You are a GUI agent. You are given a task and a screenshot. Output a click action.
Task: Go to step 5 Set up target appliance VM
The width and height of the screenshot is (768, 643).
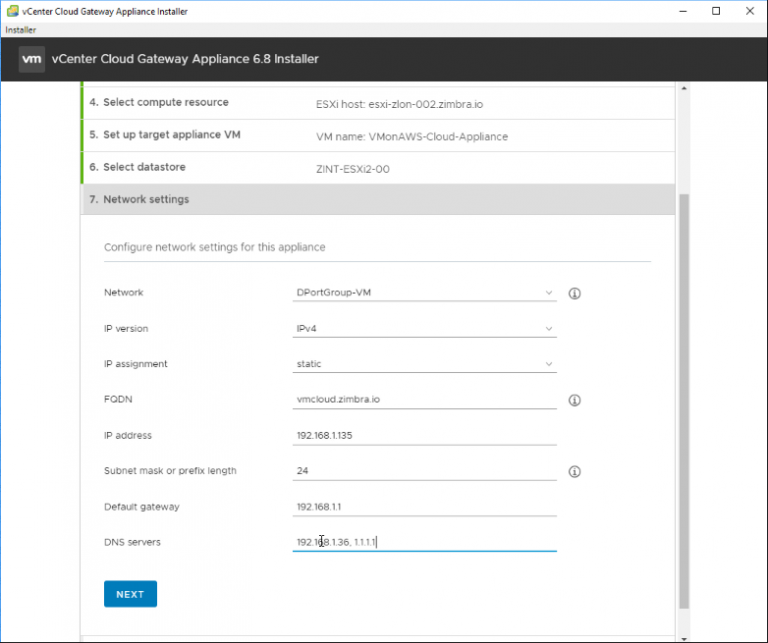378,135
